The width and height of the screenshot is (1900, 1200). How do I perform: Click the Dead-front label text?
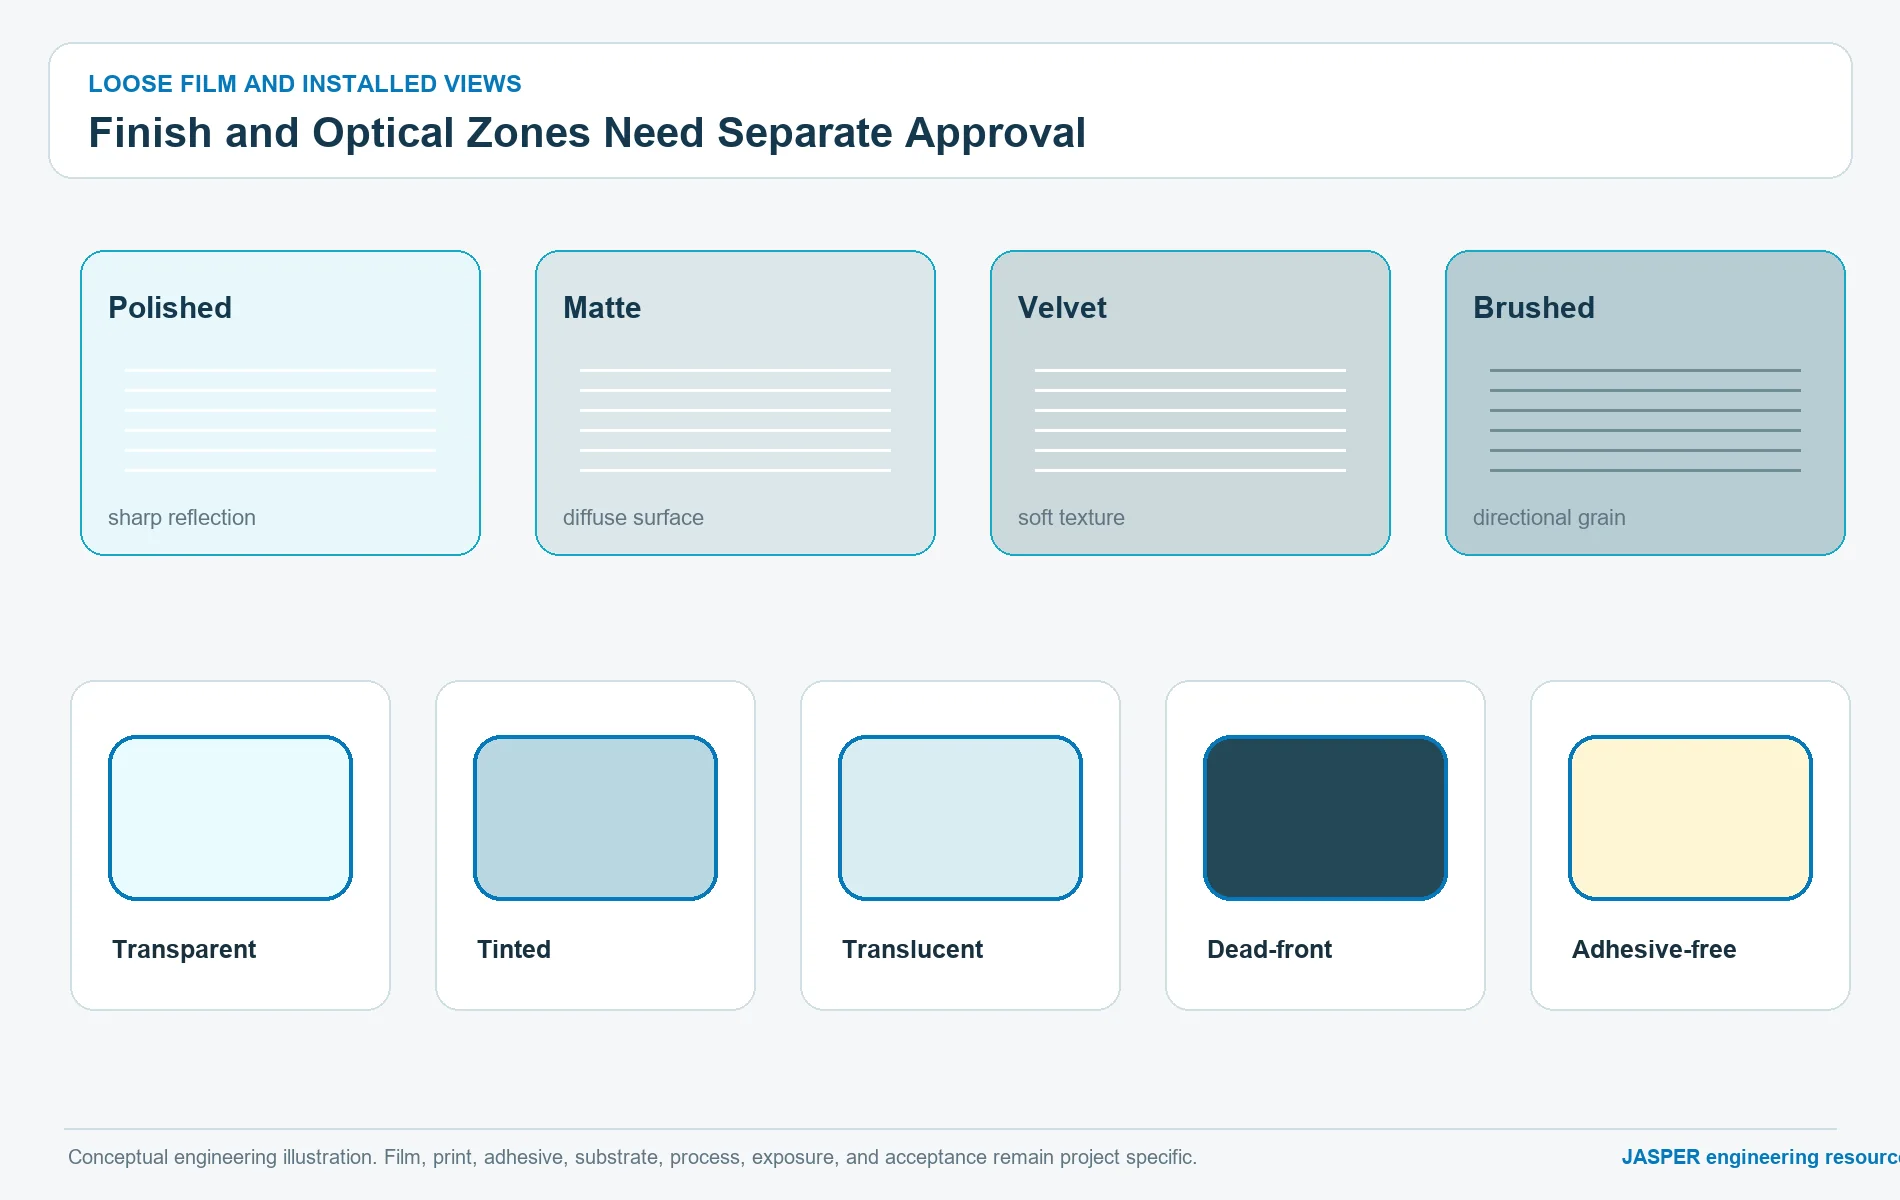coord(1269,949)
